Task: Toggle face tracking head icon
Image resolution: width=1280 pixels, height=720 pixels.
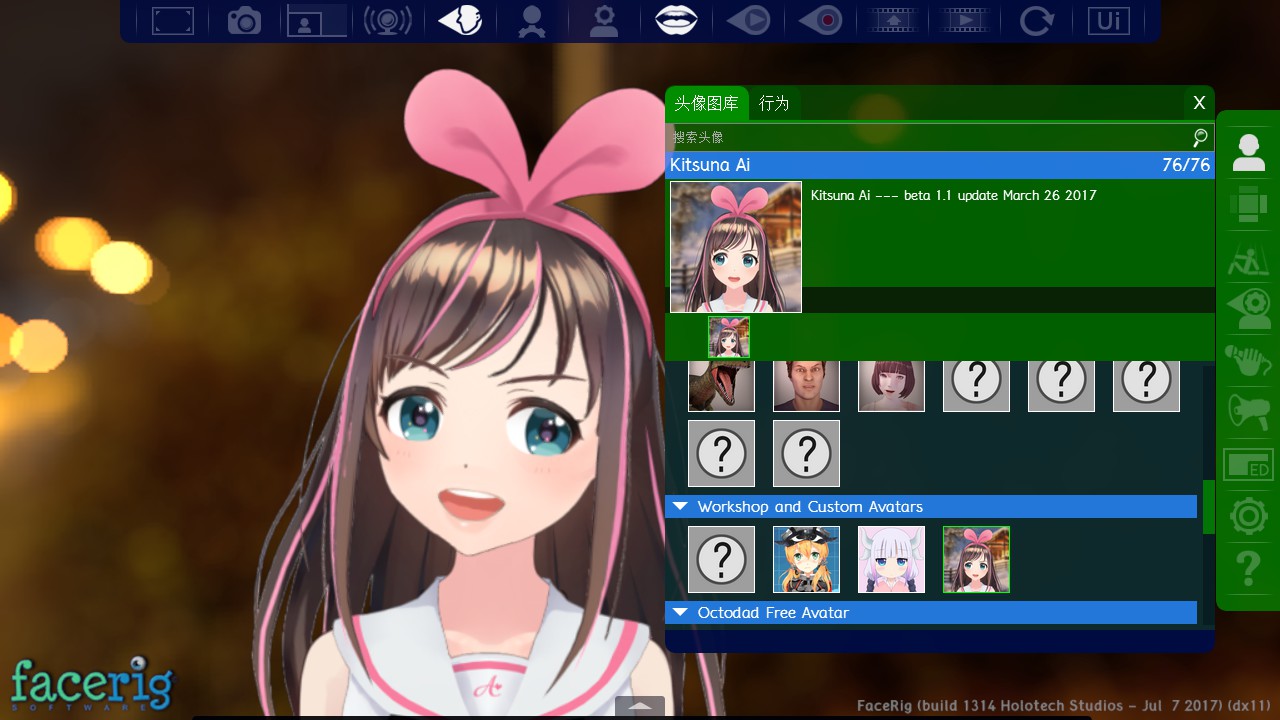Action: coord(460,20)
